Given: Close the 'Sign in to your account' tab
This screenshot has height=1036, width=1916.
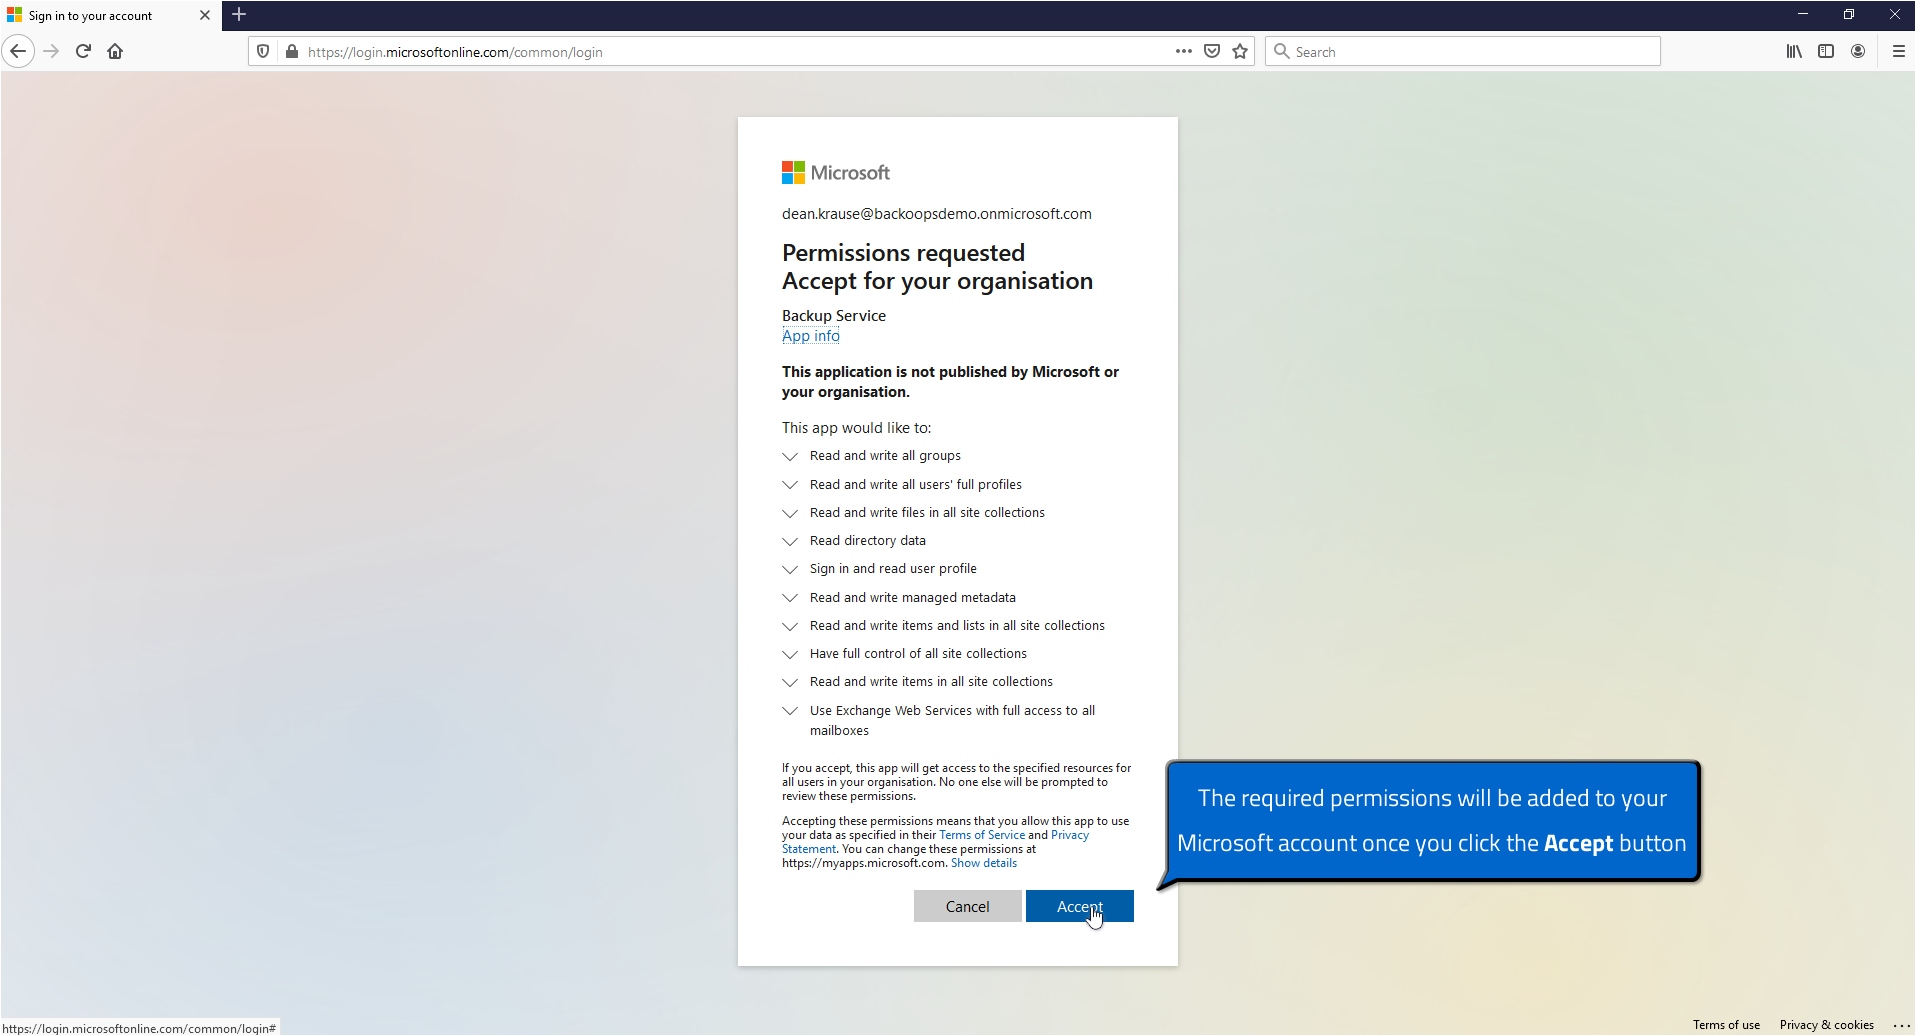Looking at the screenshot, I should [204, 15].
